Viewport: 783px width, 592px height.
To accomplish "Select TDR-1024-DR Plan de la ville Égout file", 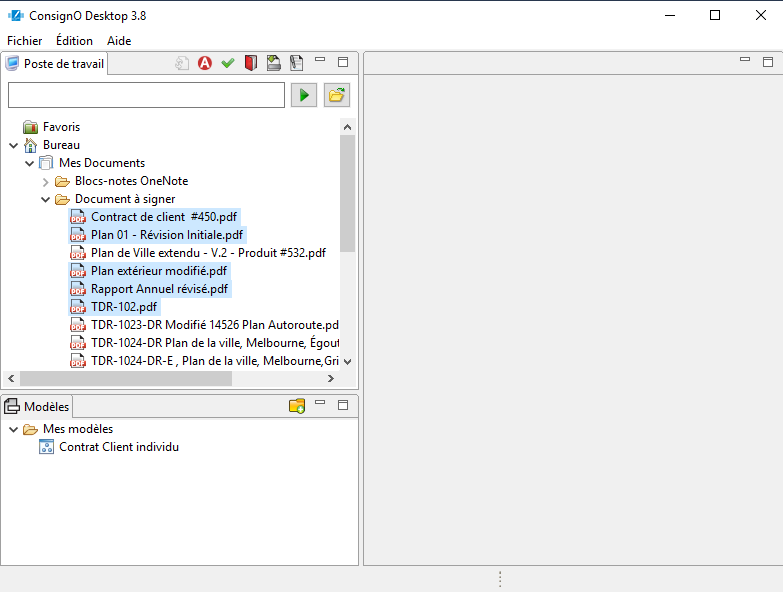I will click(x=215, y=342).
